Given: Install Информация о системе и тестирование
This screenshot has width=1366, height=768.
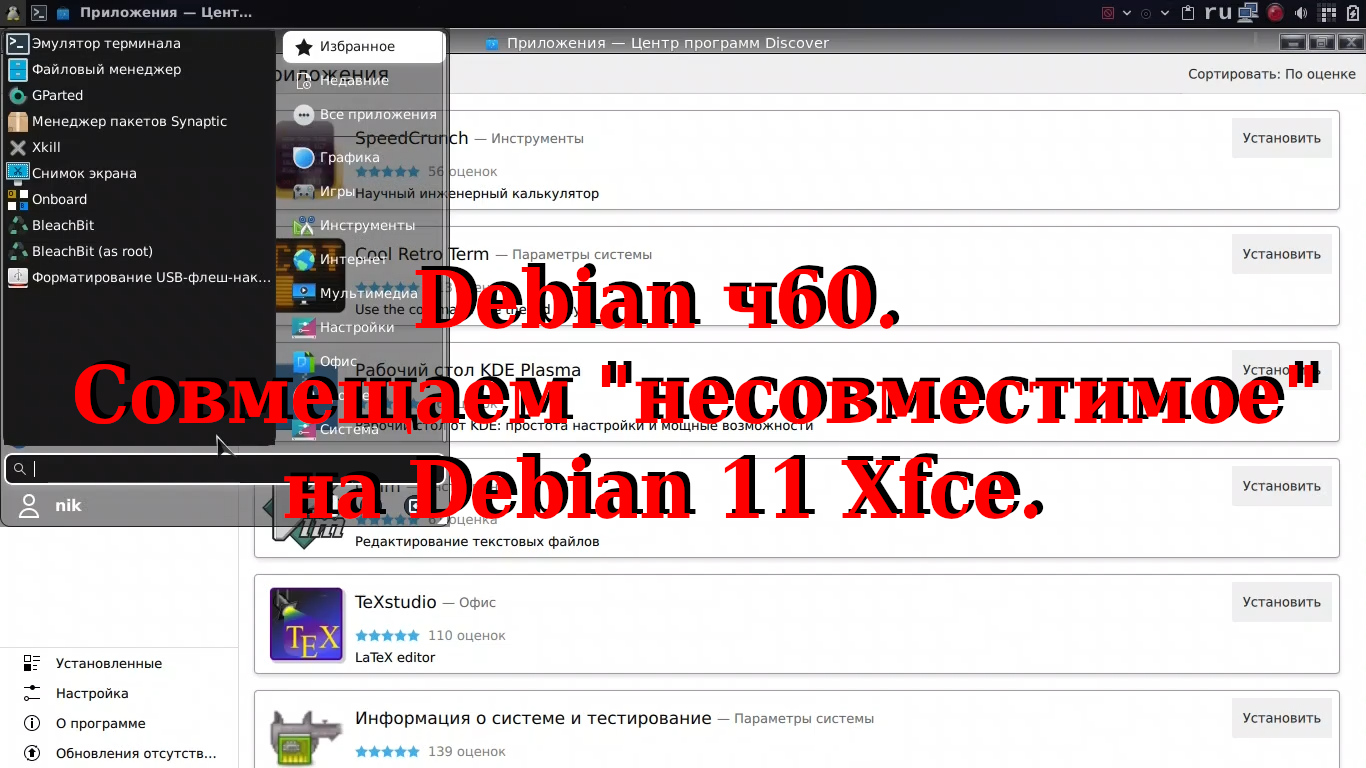Looking at the screenshot, I should pos(1281,718).
